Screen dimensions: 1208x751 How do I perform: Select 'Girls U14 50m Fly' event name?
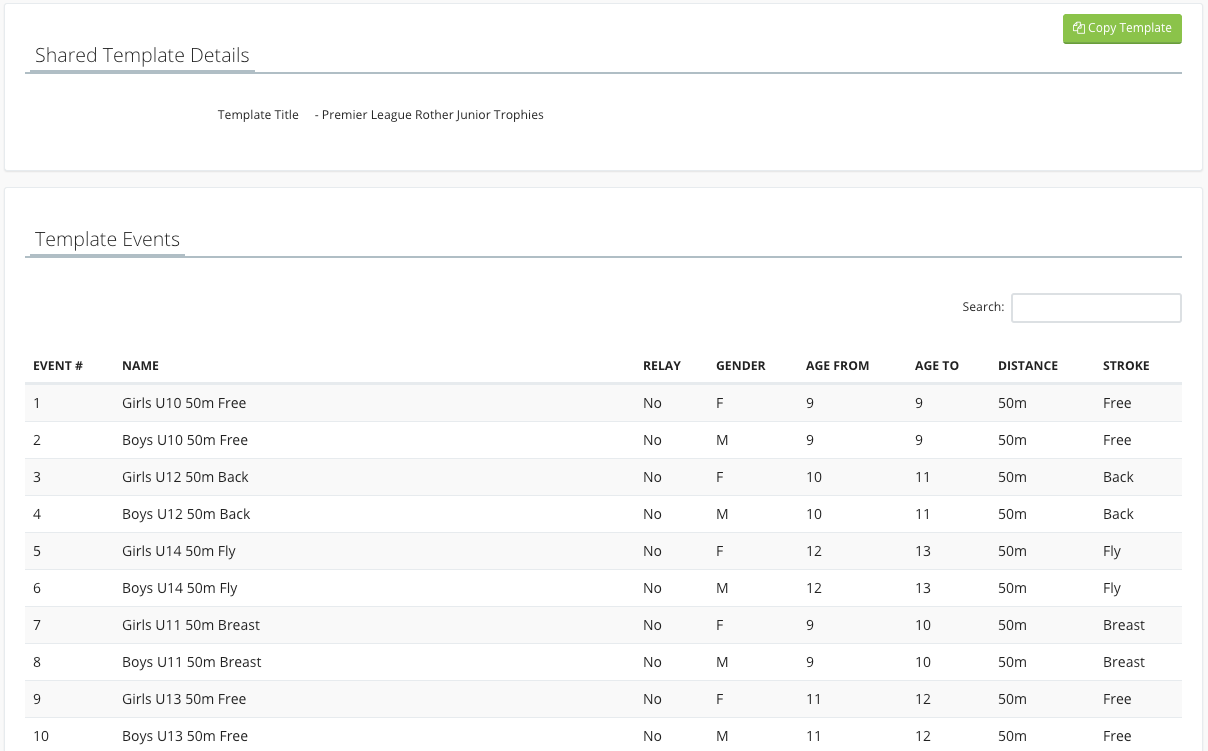pyautogui.click(x=179, y=551)
